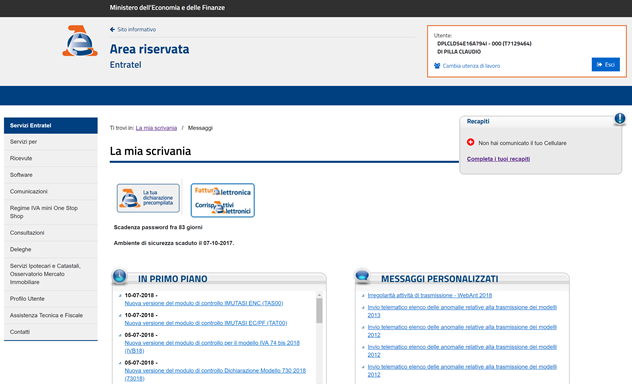Click the Messaggi Personalizzati speech bubble icon
The image size is (632, 384).
362,275
